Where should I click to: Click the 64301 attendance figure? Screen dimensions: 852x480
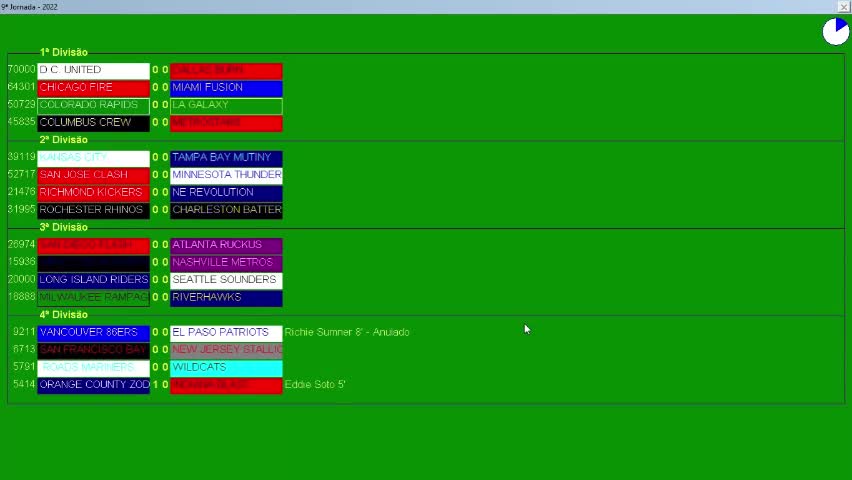click(x=22, y=87)
